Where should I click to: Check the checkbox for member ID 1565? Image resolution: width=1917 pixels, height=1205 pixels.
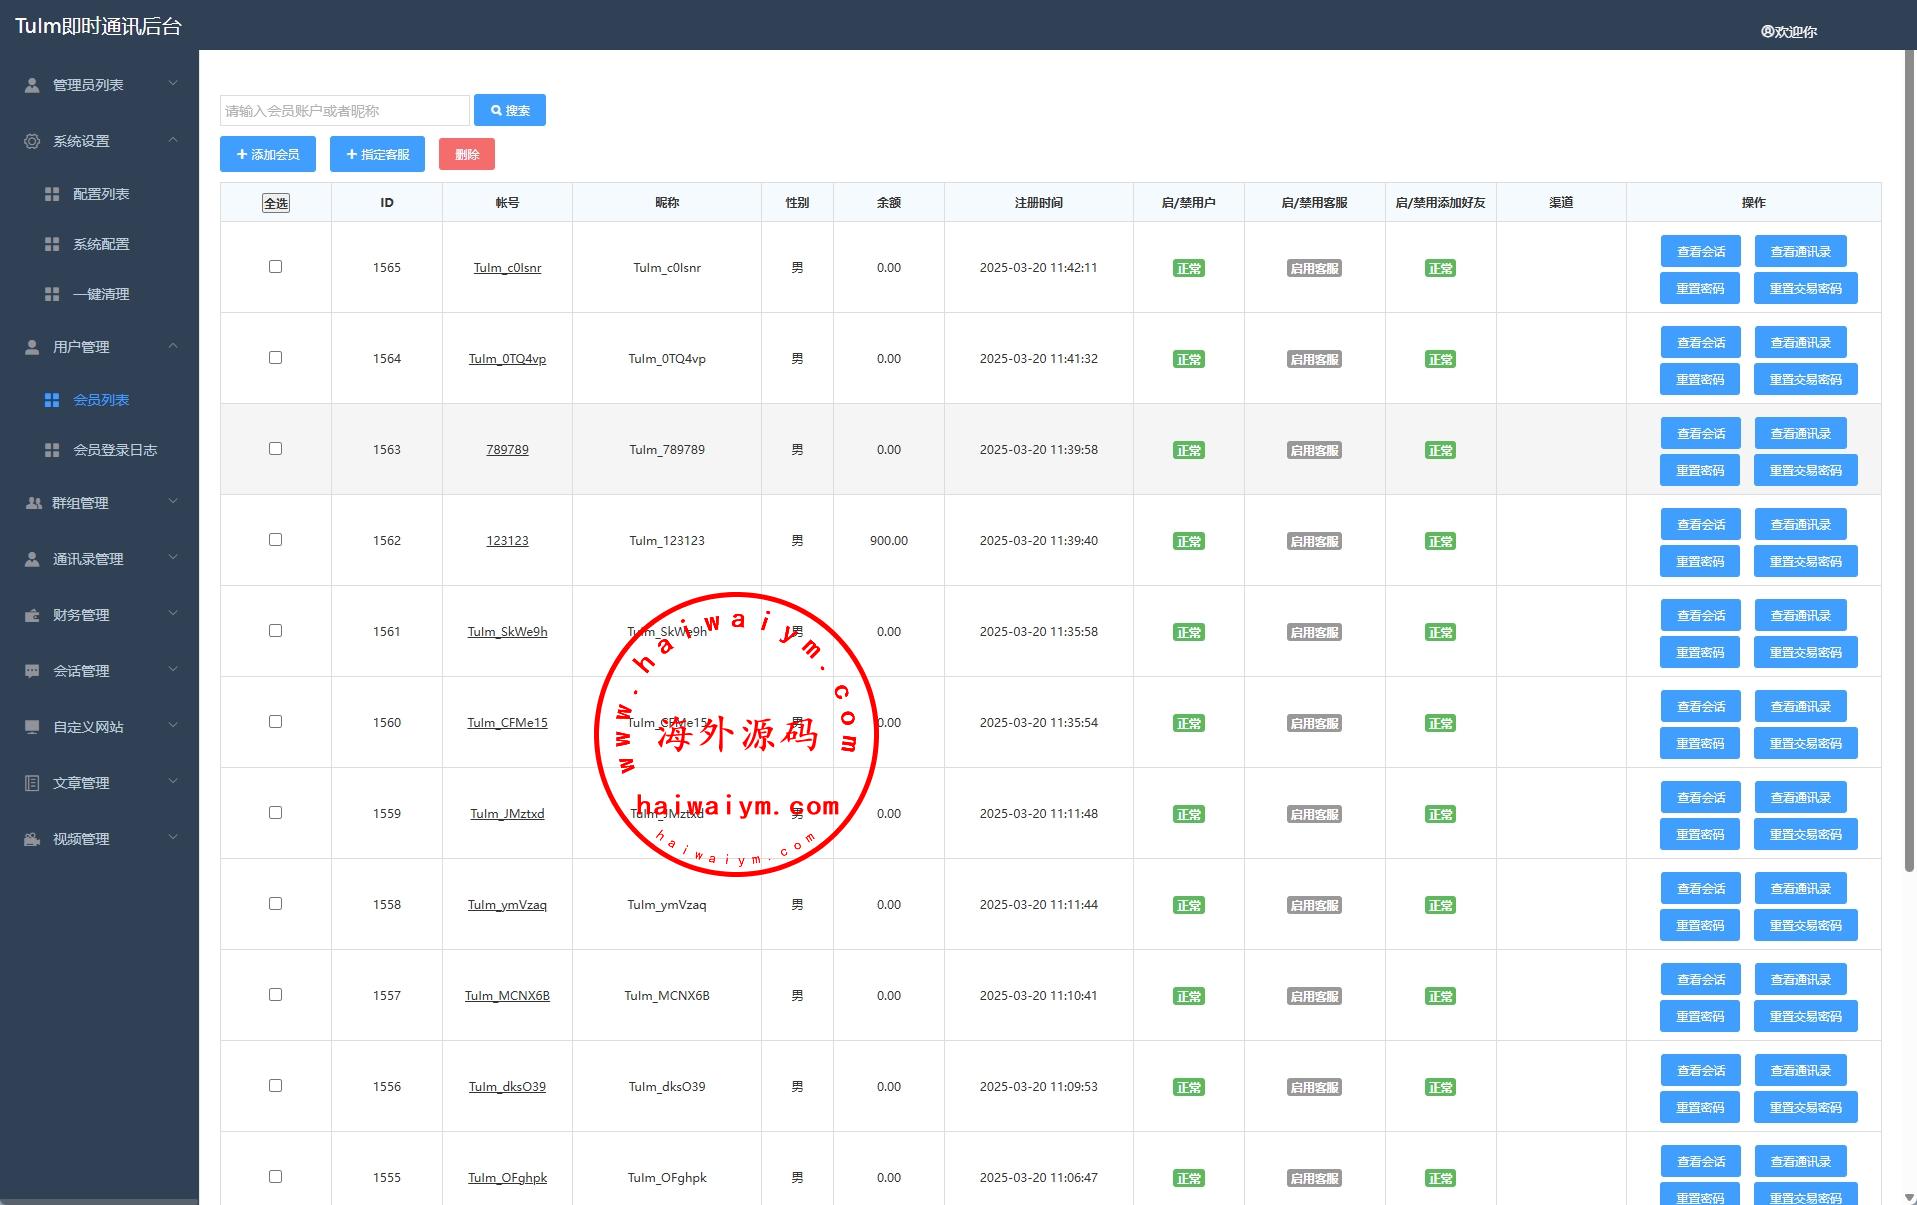point(275,267)
